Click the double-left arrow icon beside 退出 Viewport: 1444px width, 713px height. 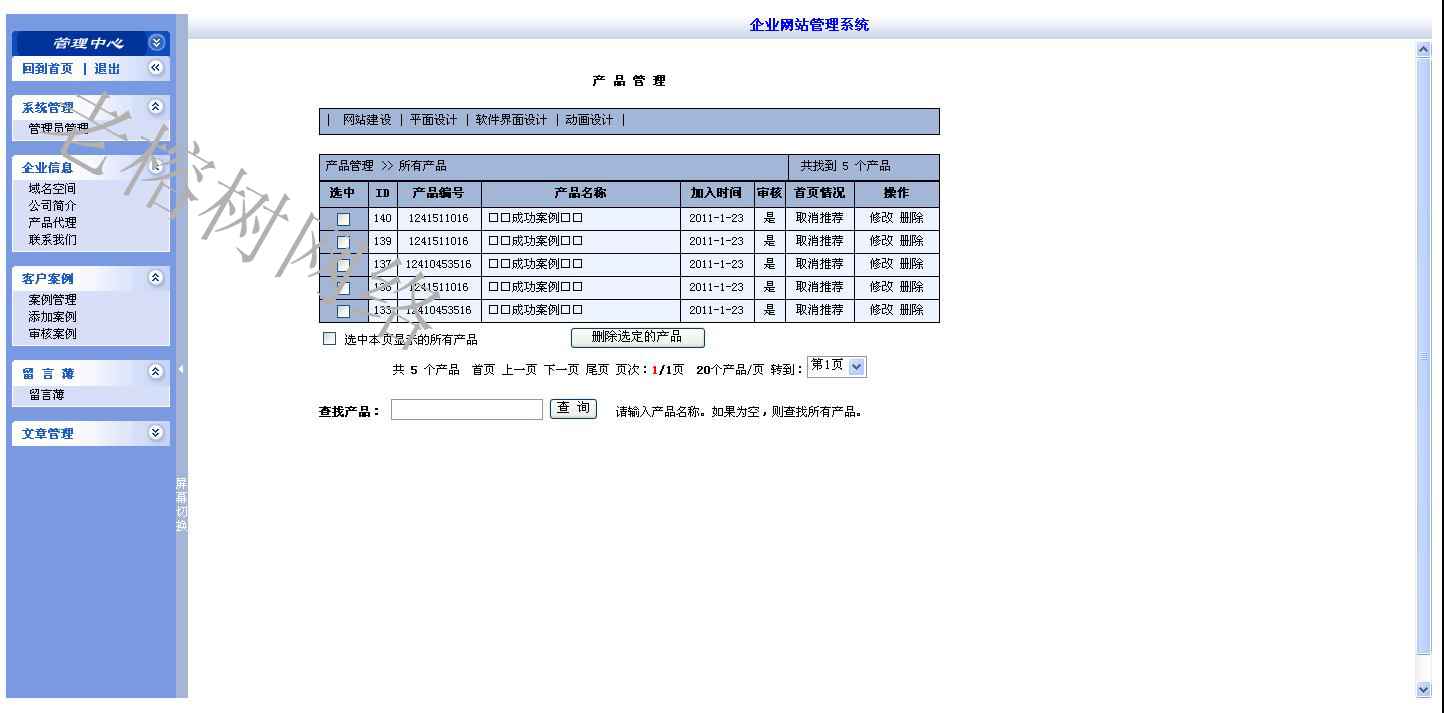point(155,68)
